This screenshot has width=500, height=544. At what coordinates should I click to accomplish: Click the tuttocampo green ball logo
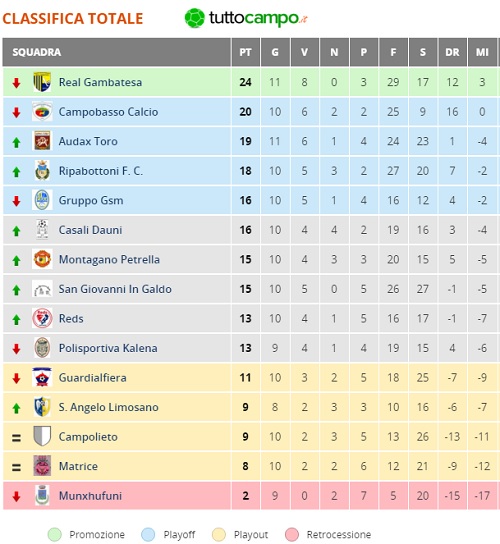(x=194, y=18)
